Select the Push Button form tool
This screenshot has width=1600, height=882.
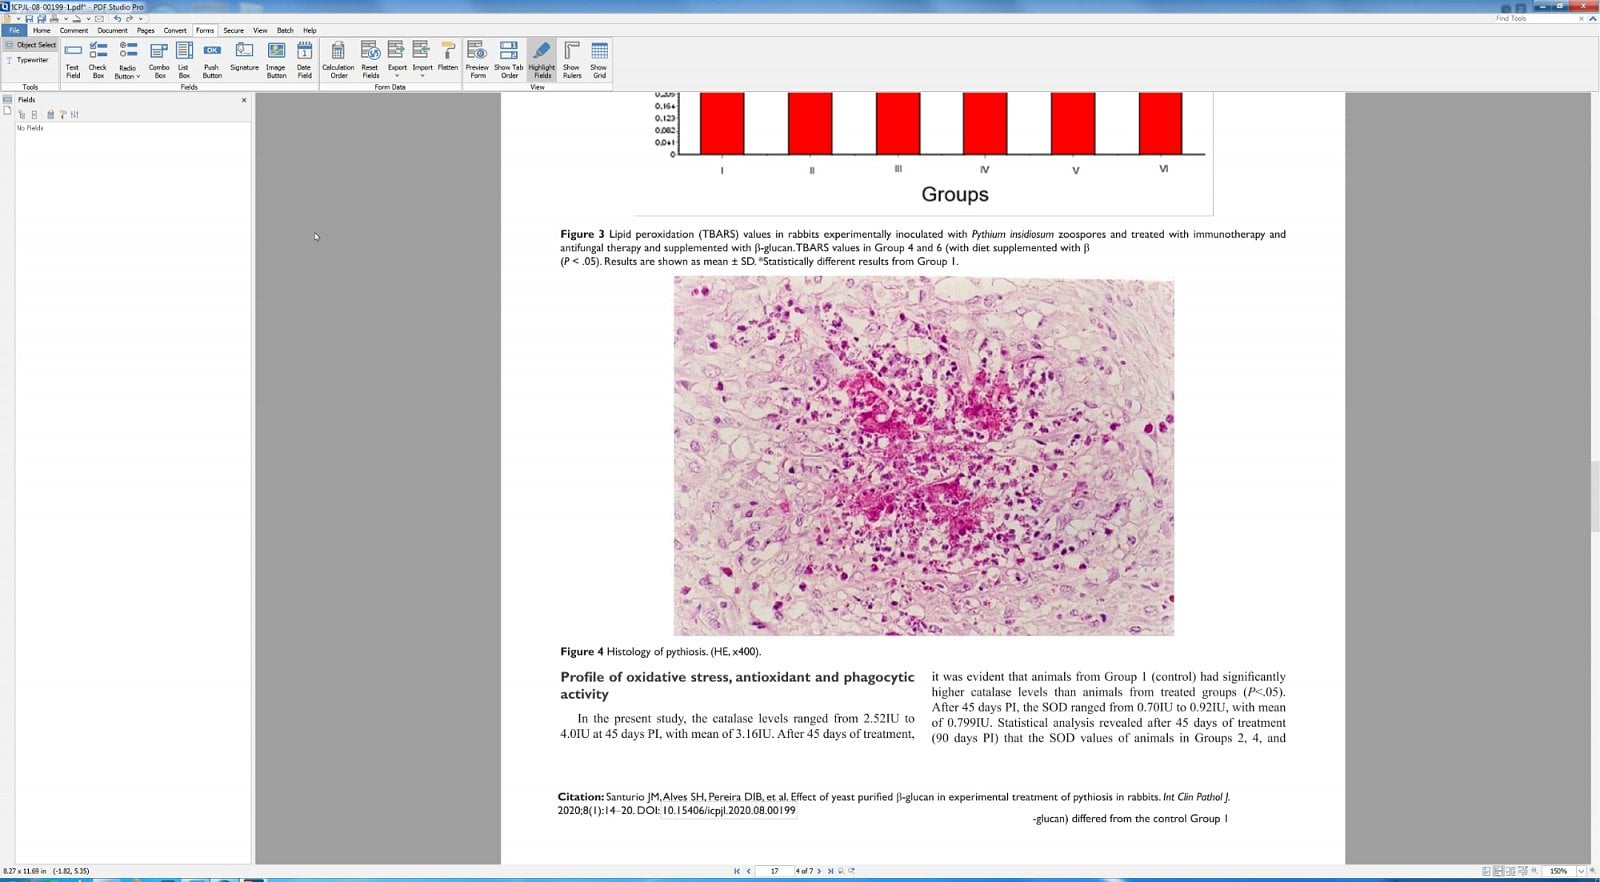point(212,60)
